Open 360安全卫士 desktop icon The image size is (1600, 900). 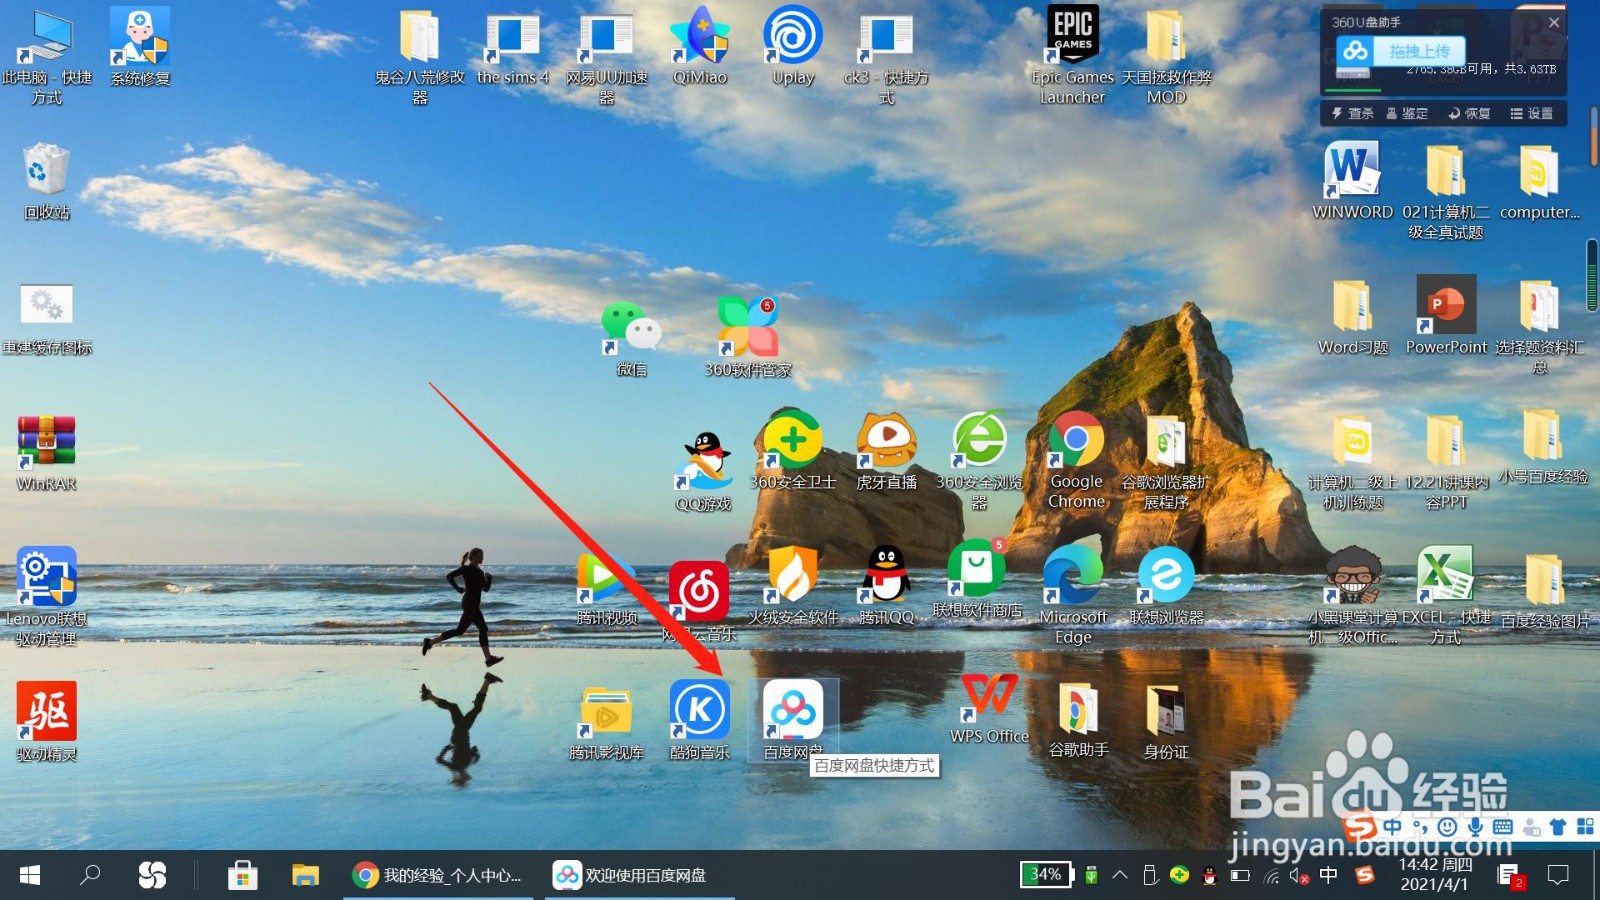coord(793,450)
